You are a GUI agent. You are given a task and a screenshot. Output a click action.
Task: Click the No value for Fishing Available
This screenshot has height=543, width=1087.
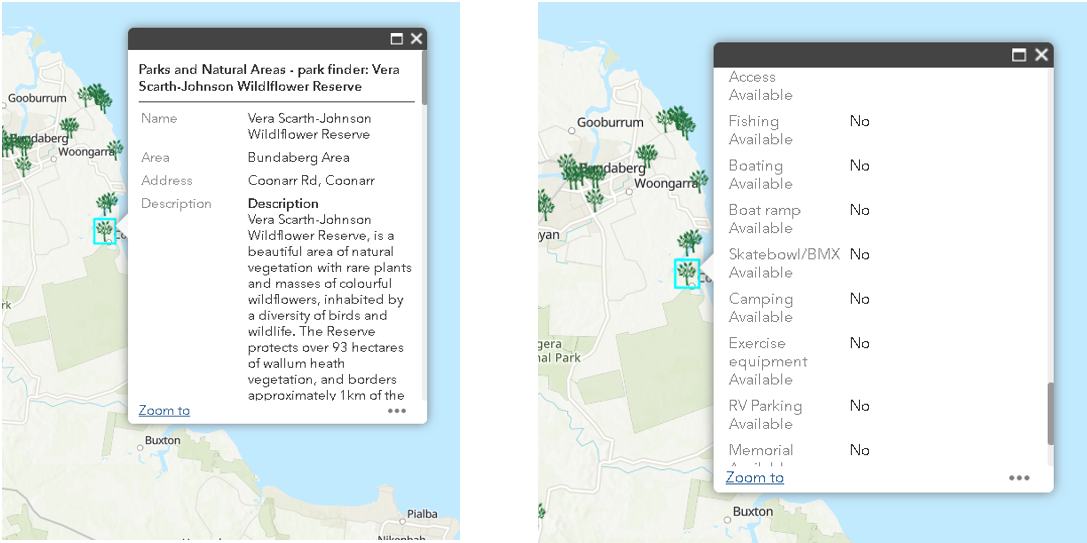click(x=860, y=121)
